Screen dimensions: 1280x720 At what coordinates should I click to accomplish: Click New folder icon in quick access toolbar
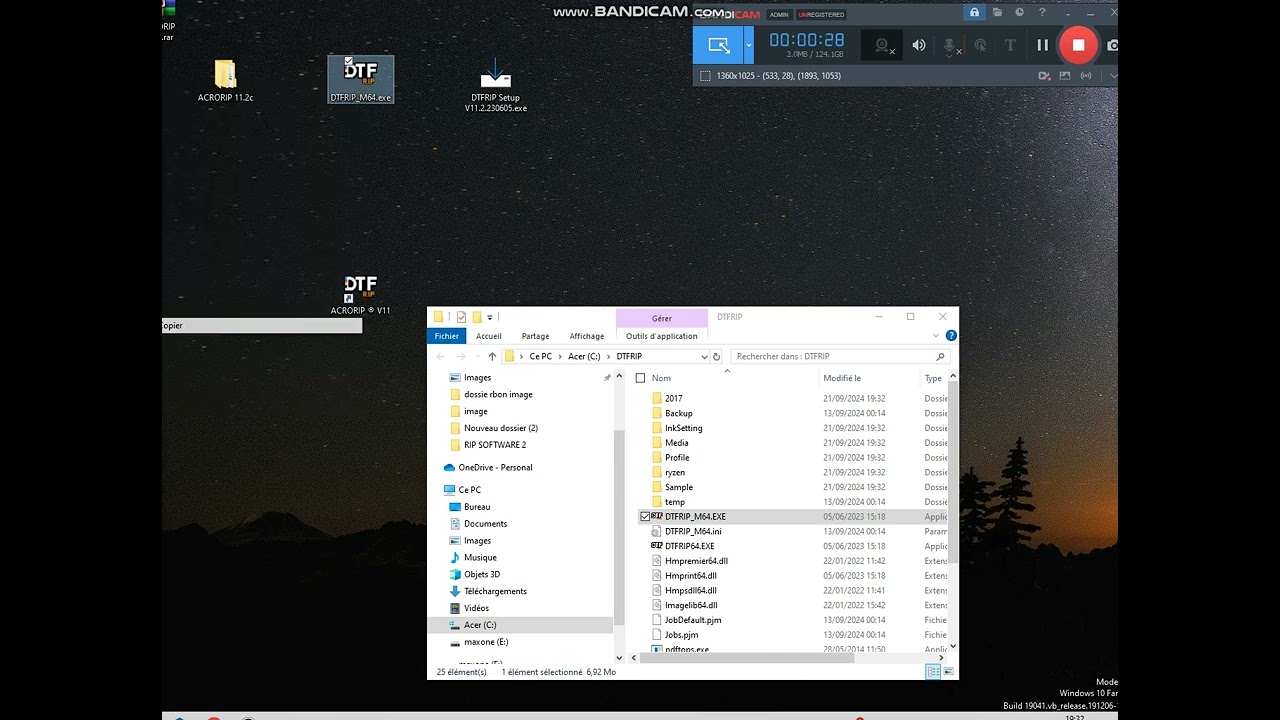(x=477, y=317)
